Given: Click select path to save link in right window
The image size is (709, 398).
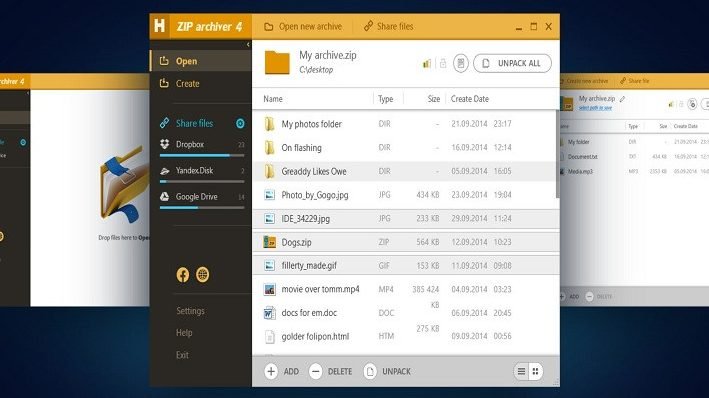Looking at the screenshot, I should tap(595, 108).
